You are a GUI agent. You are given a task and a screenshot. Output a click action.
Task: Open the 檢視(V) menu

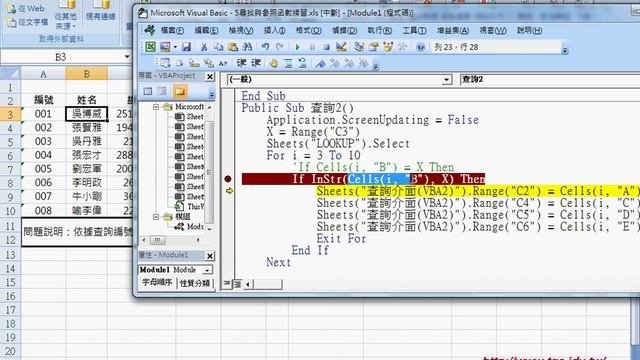coord(241,30)
